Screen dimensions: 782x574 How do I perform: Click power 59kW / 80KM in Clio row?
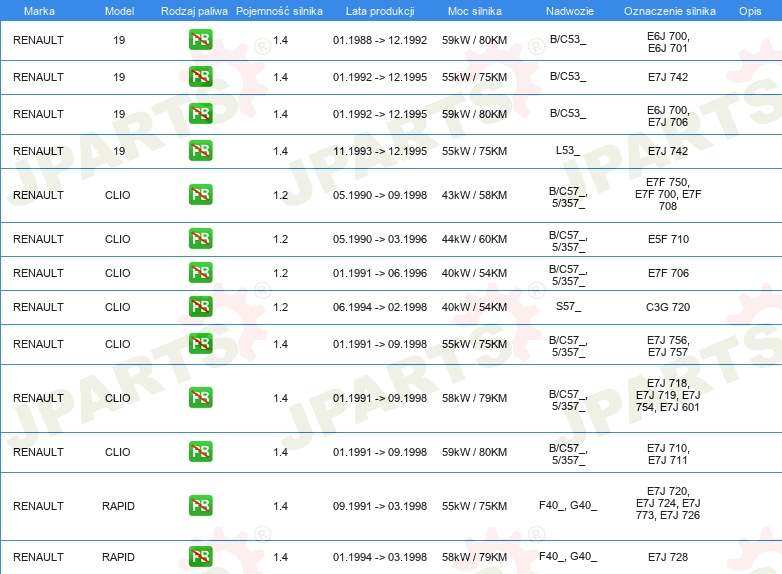pos(474,452)
